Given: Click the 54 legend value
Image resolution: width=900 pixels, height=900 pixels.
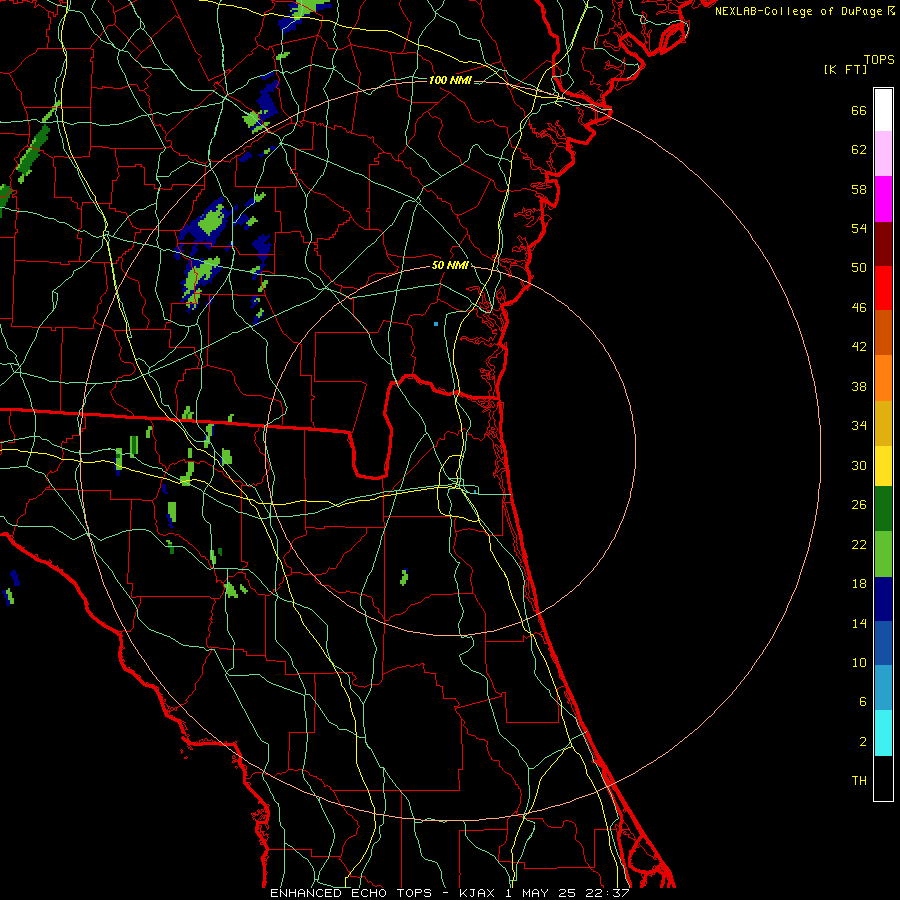Looking at the screenshot, I should pyautogui.click(x=859, y=228).
